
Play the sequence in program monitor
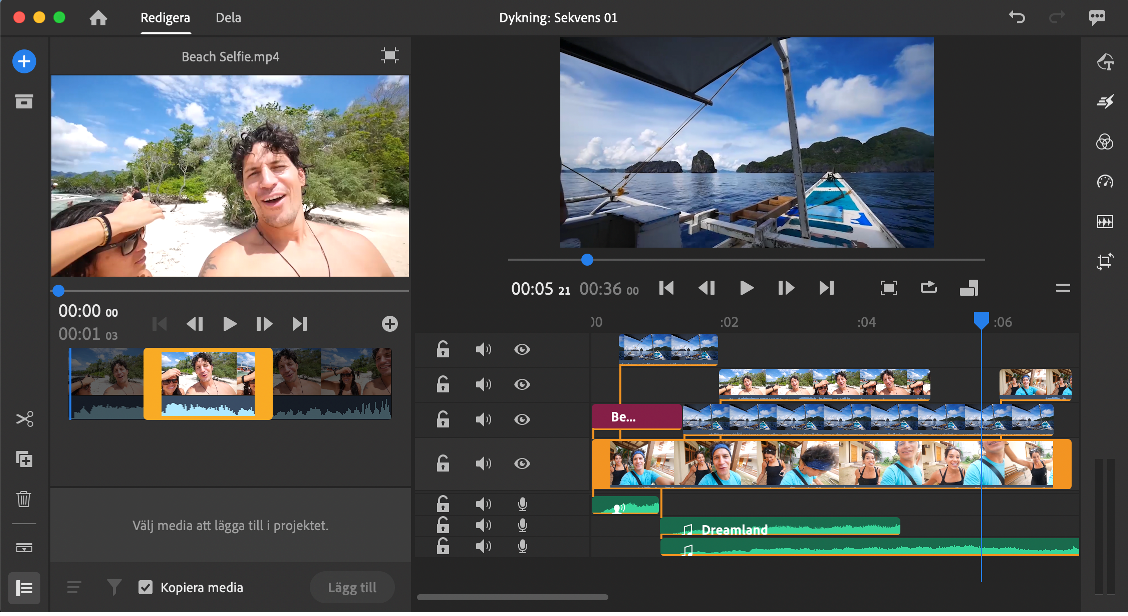tap(746, 288)
